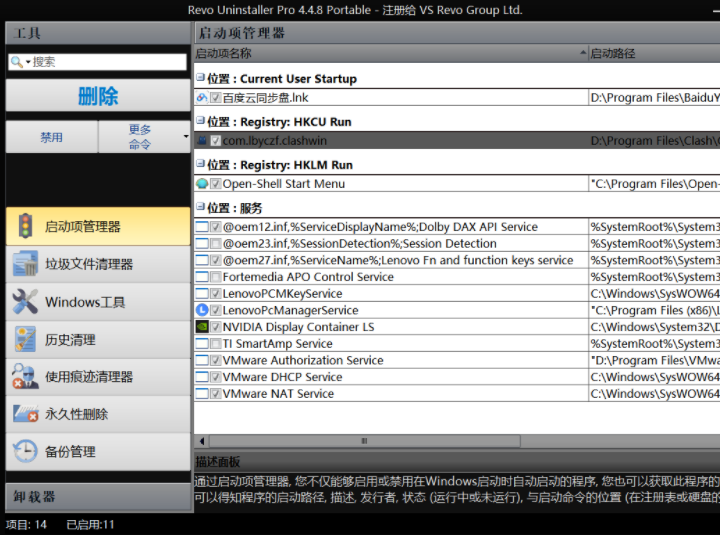This screenshot has width=720, height=535.
Task: Collapse the 服务 location group
Action: click(x=200, y=207)
